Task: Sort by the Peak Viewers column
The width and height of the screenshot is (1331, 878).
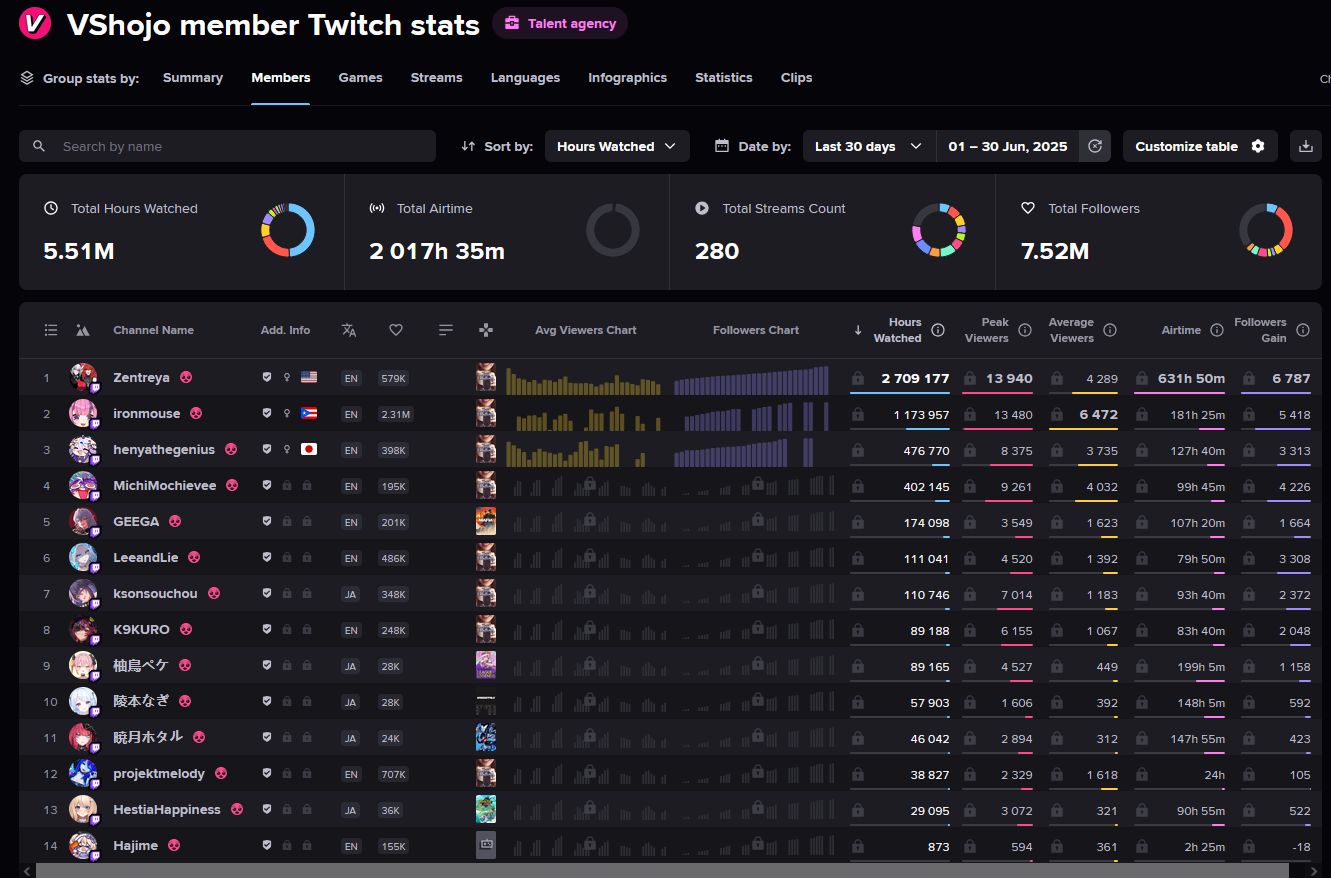Action: (987, 330)
